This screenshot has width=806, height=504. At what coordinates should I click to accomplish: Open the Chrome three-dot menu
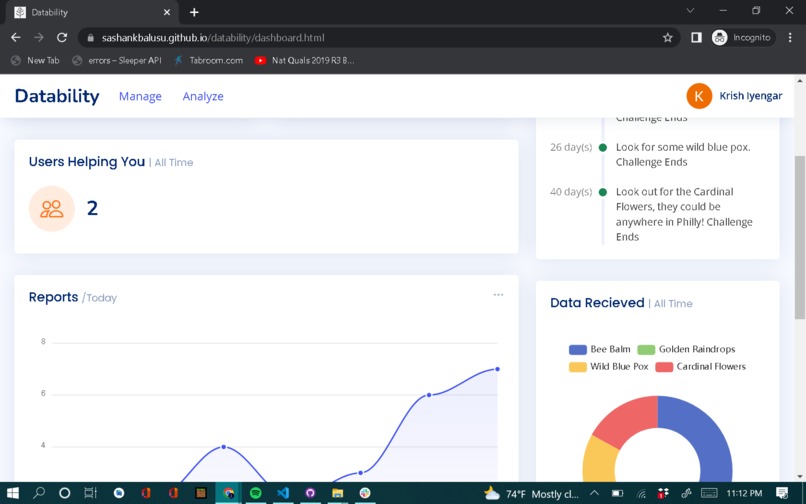[x=790, y=38]
